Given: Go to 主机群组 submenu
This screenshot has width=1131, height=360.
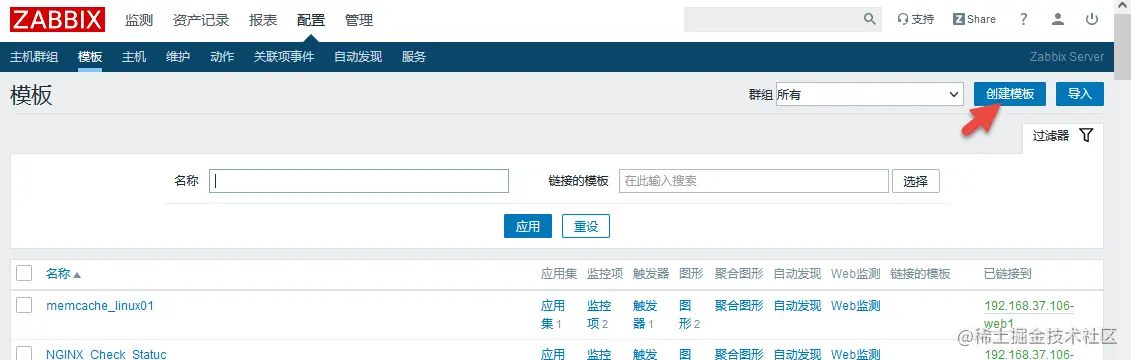Looking at the screenshot, I should coord(34,57).
